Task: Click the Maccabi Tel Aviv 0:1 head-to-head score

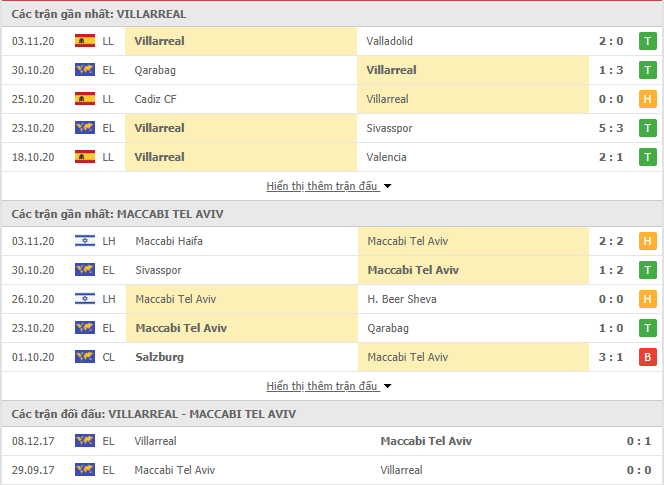Action: click(639, 441)
